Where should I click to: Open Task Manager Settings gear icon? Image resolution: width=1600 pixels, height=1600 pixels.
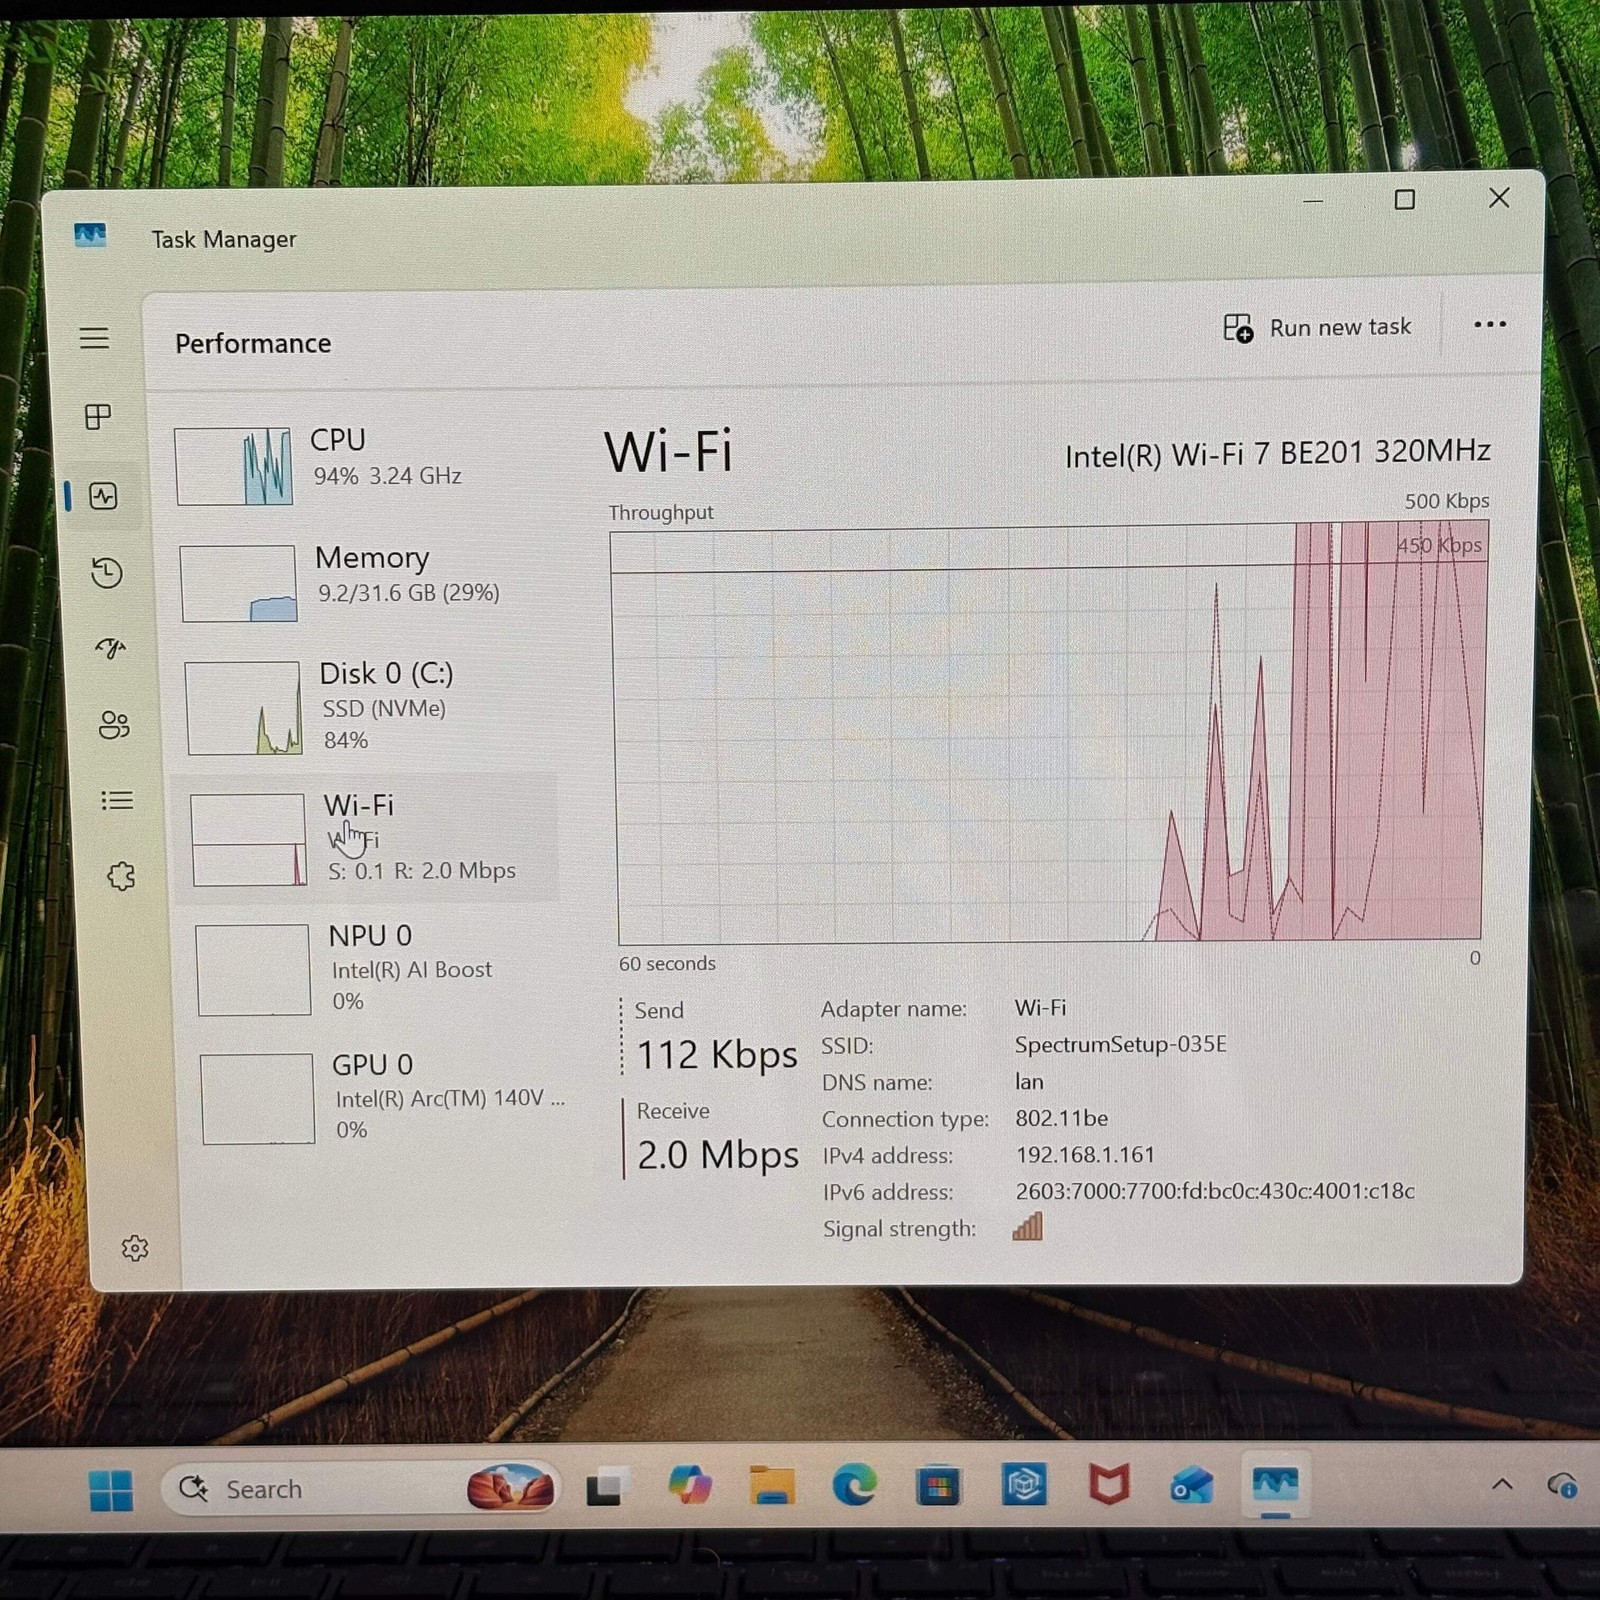tap(135, 1248)
